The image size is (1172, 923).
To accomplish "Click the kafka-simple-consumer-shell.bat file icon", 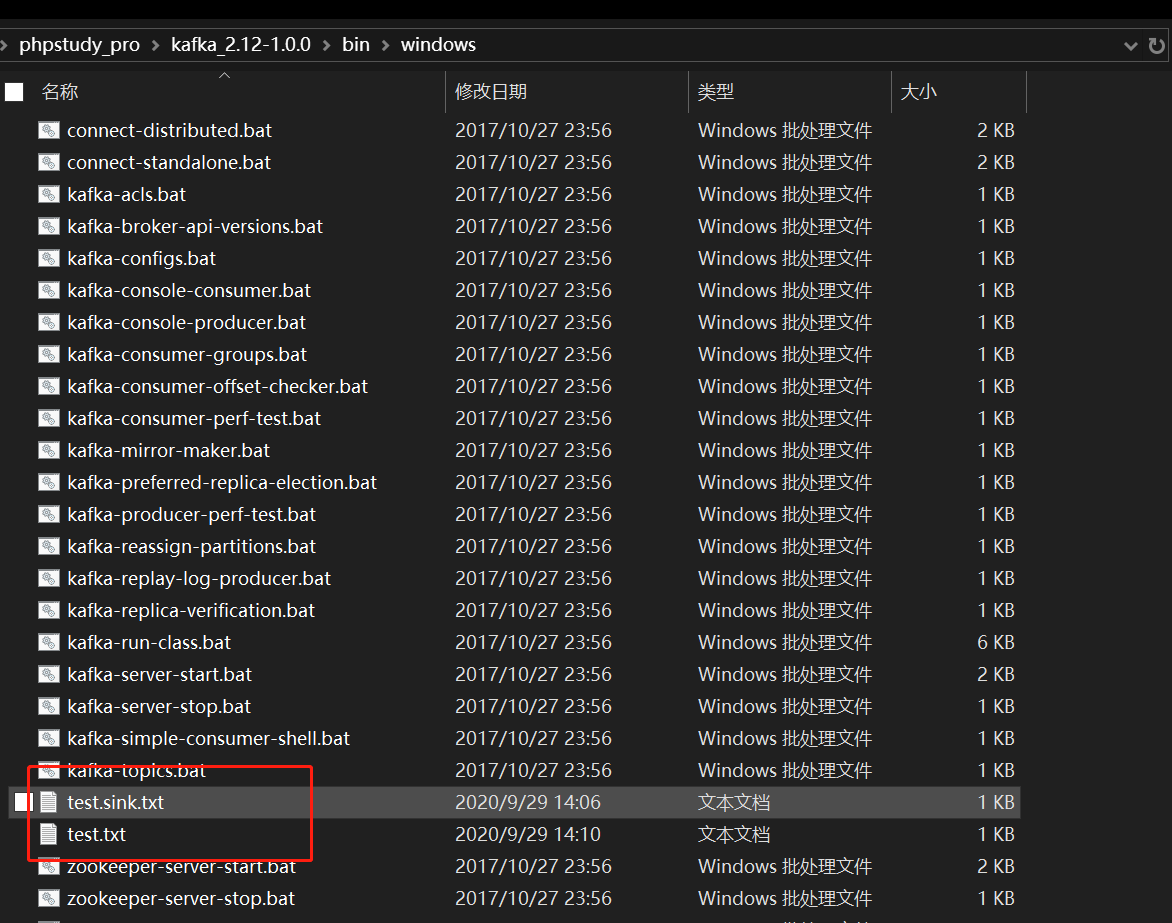I will coord(49,739).
